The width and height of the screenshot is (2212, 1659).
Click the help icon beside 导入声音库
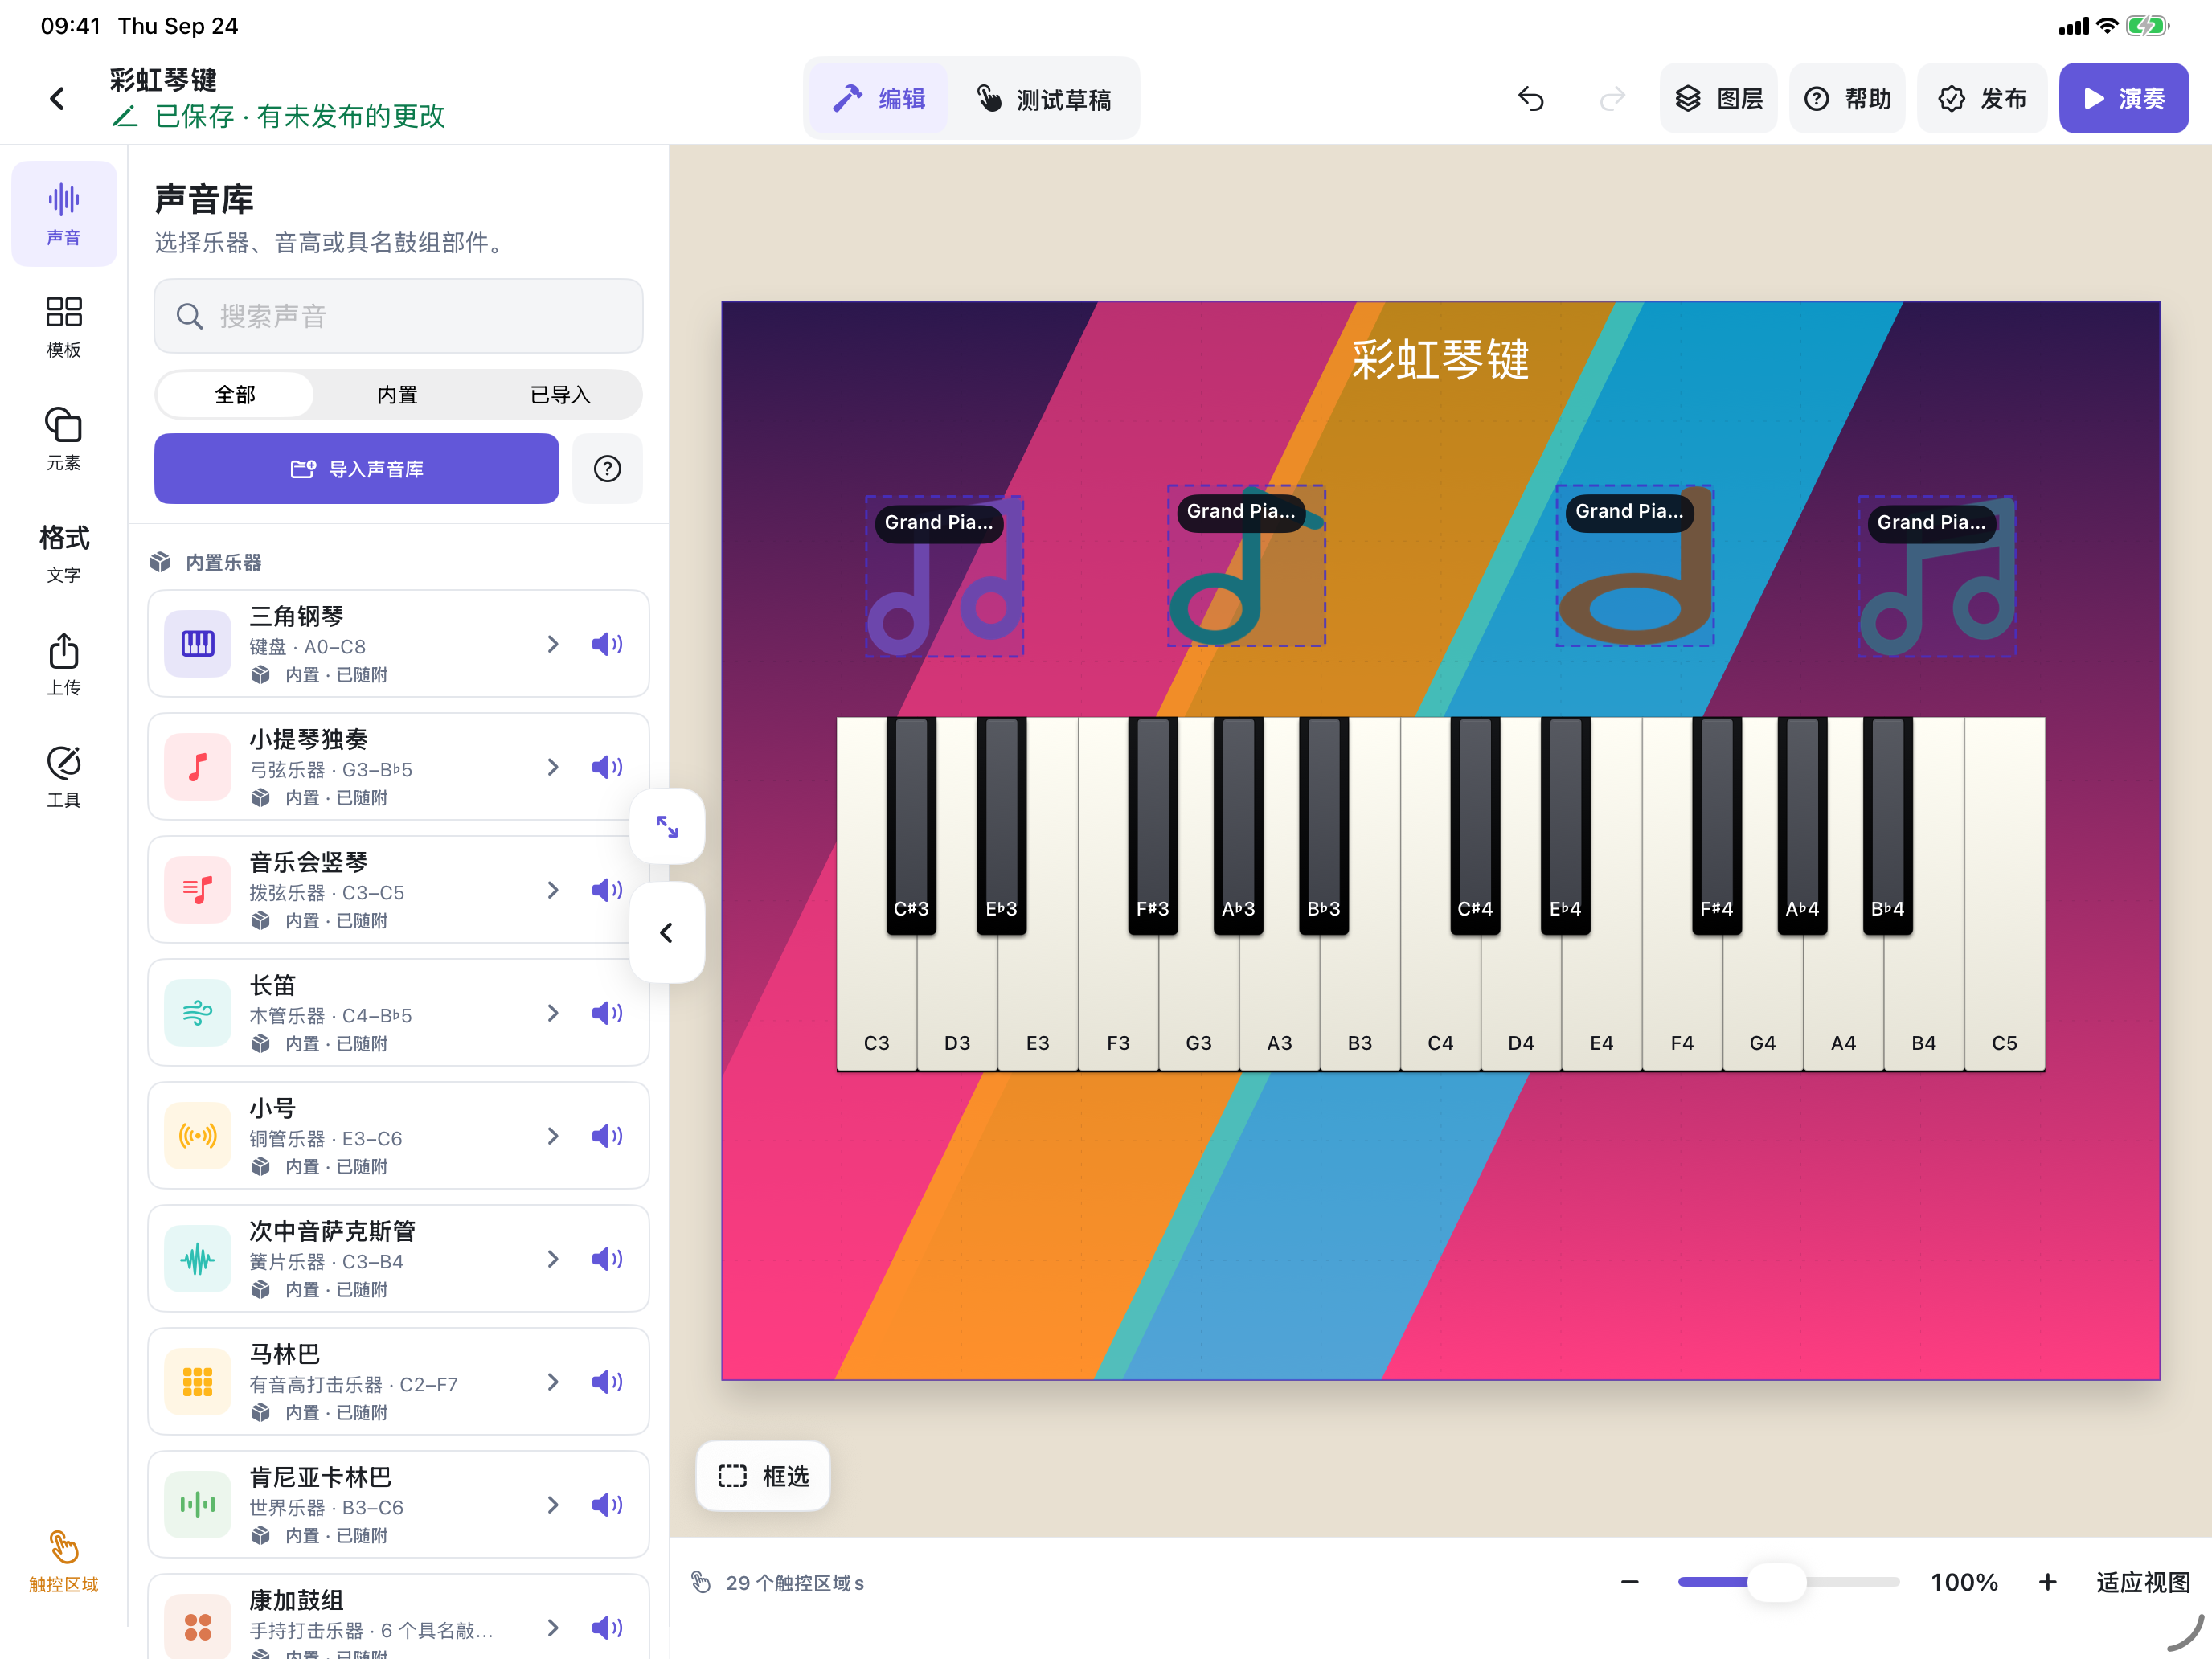click(607, 468)
